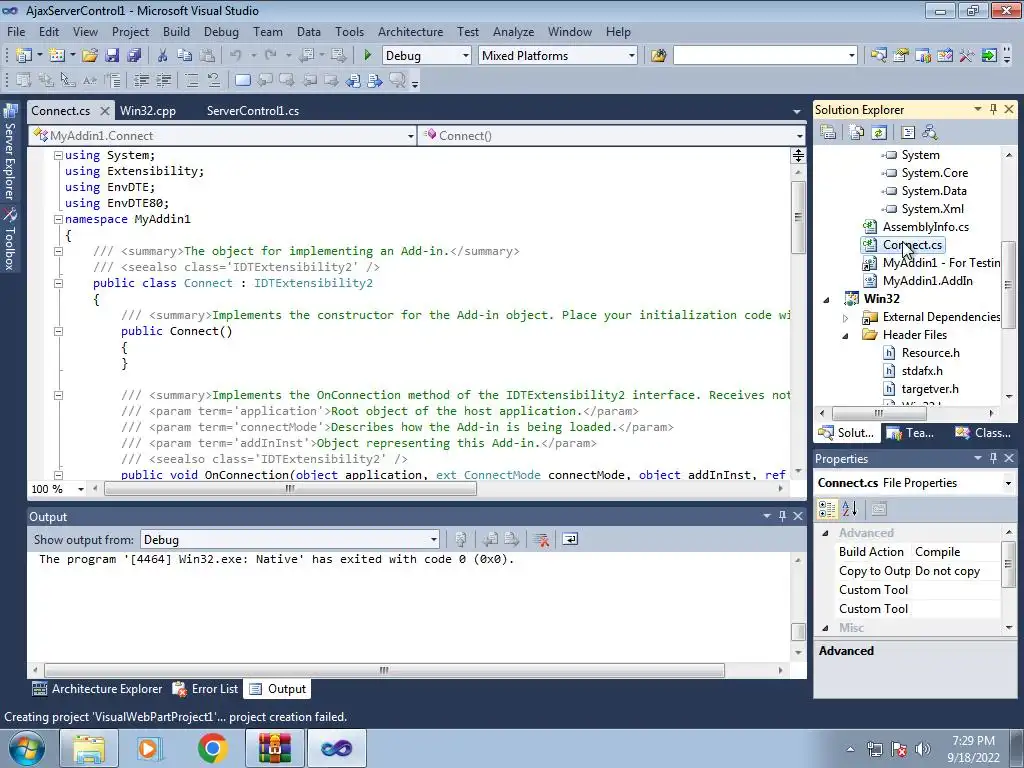This screenshot has height=768, width=1024.
Task: Open the Properties Window toolbar icon
Action: click(901, 56)
